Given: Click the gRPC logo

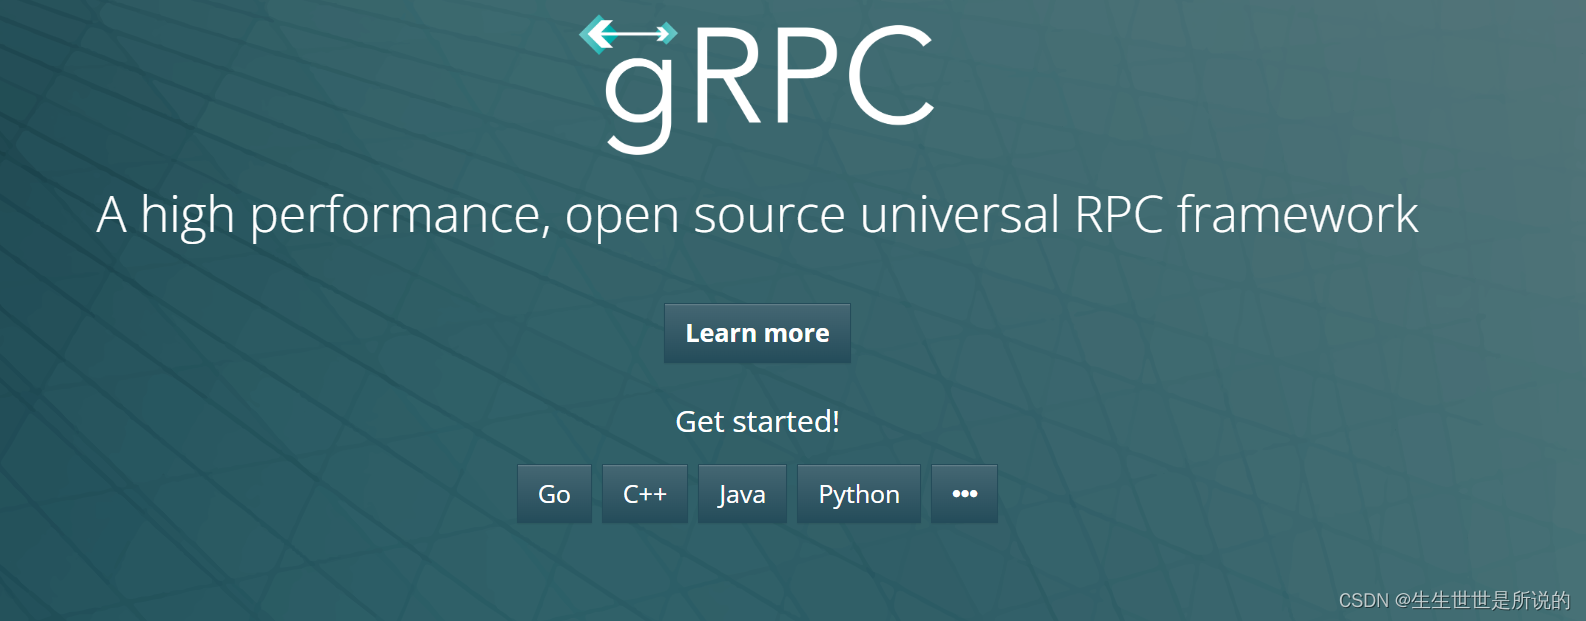Looking at the screenshot, I should point(757,85).
